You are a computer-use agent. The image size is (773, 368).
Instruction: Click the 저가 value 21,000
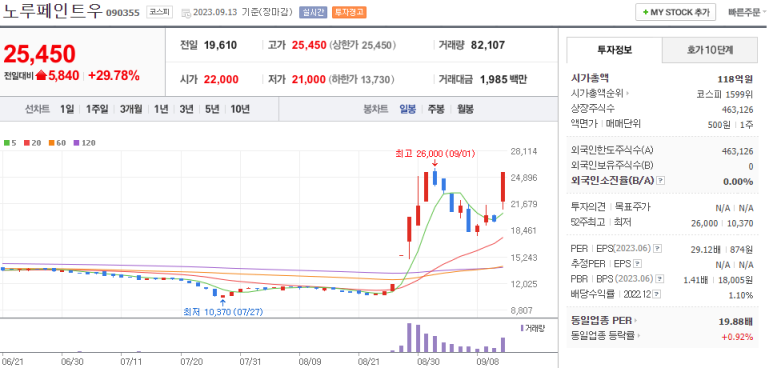[x=309, y=79]
